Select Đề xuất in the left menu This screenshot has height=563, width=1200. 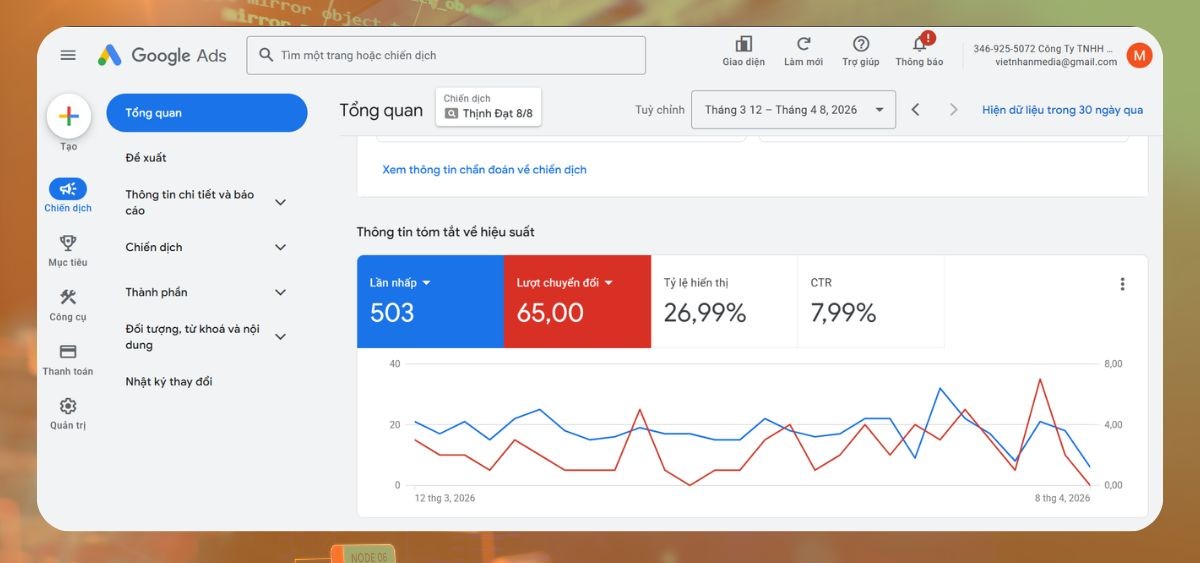click(146, 158)
